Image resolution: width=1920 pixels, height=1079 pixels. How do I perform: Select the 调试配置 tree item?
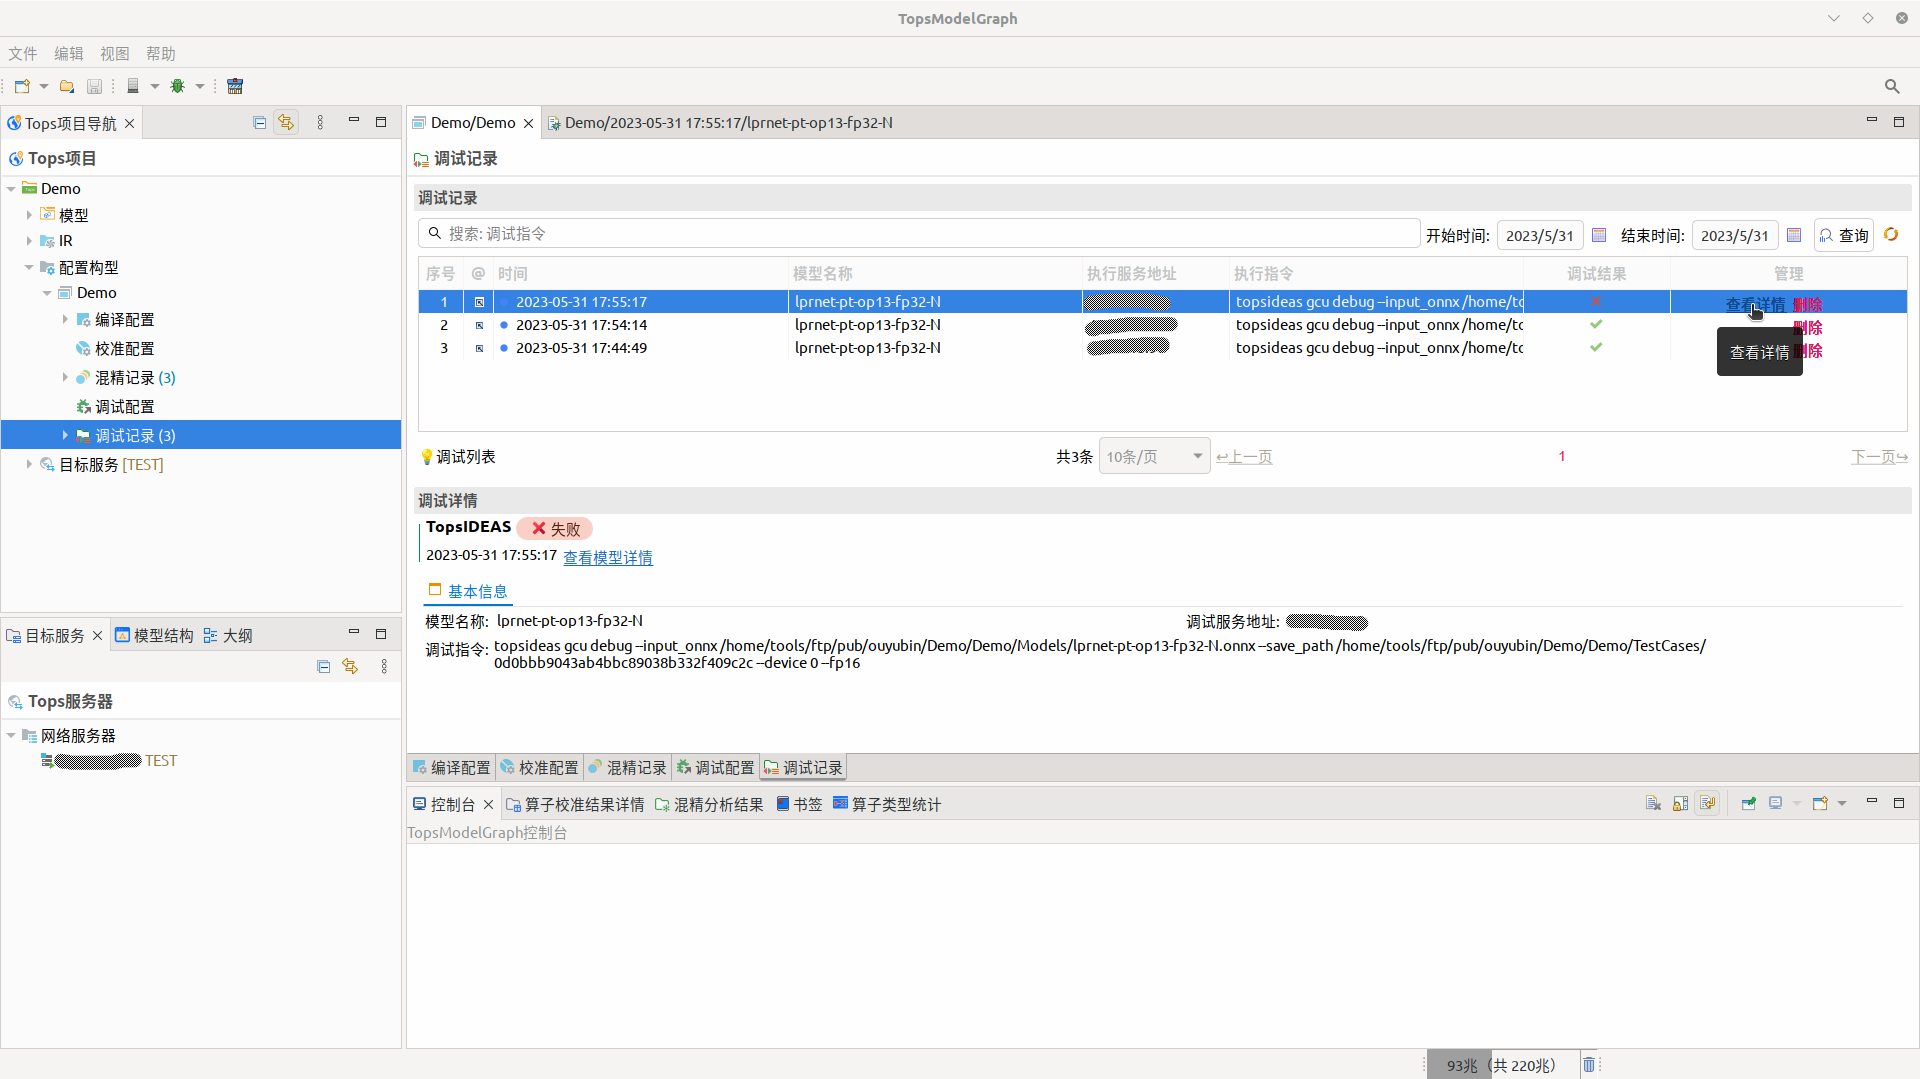(x=125, y=406)
